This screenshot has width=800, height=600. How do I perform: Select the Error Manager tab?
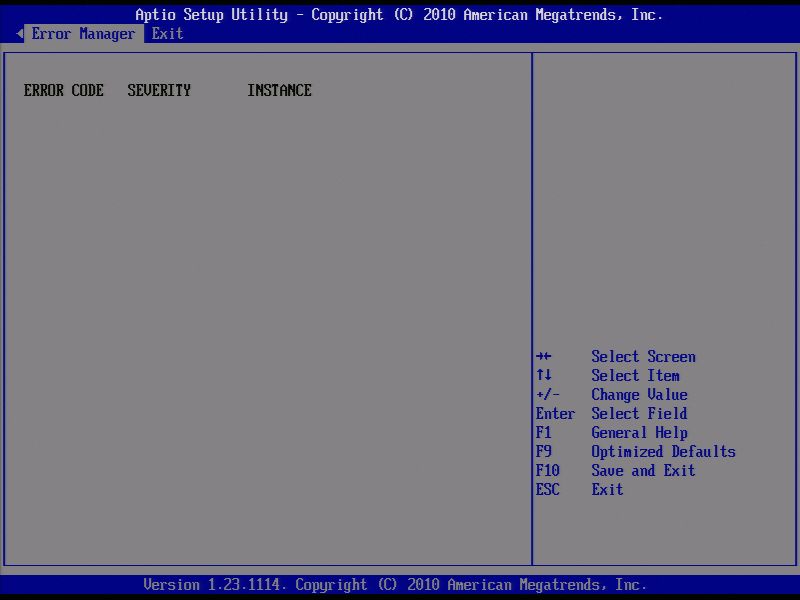[82, 33]
